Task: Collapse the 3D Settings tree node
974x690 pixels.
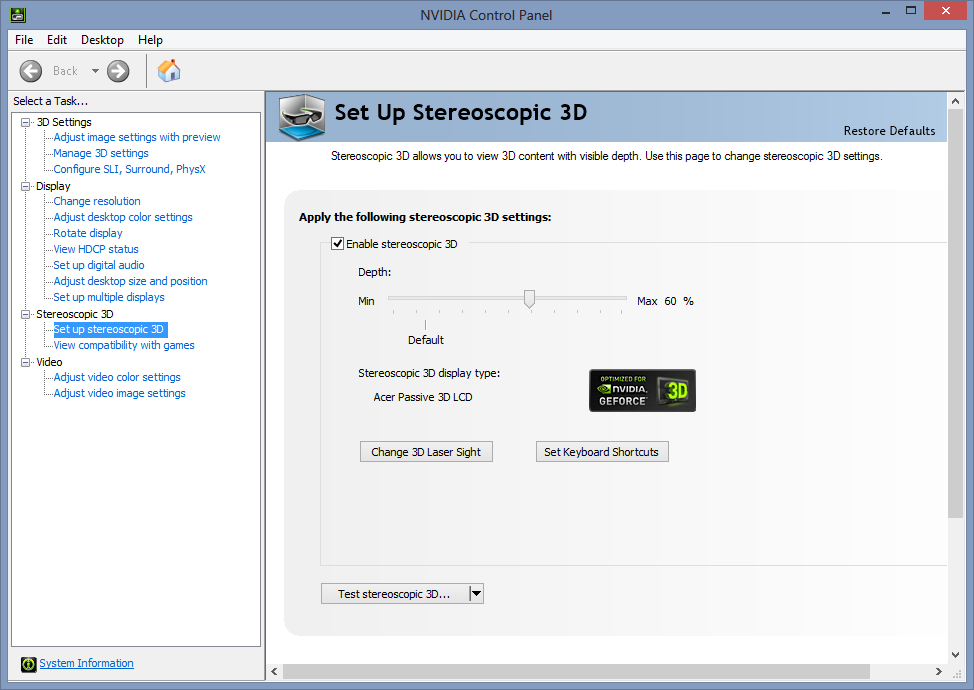Action: [25, 122]
